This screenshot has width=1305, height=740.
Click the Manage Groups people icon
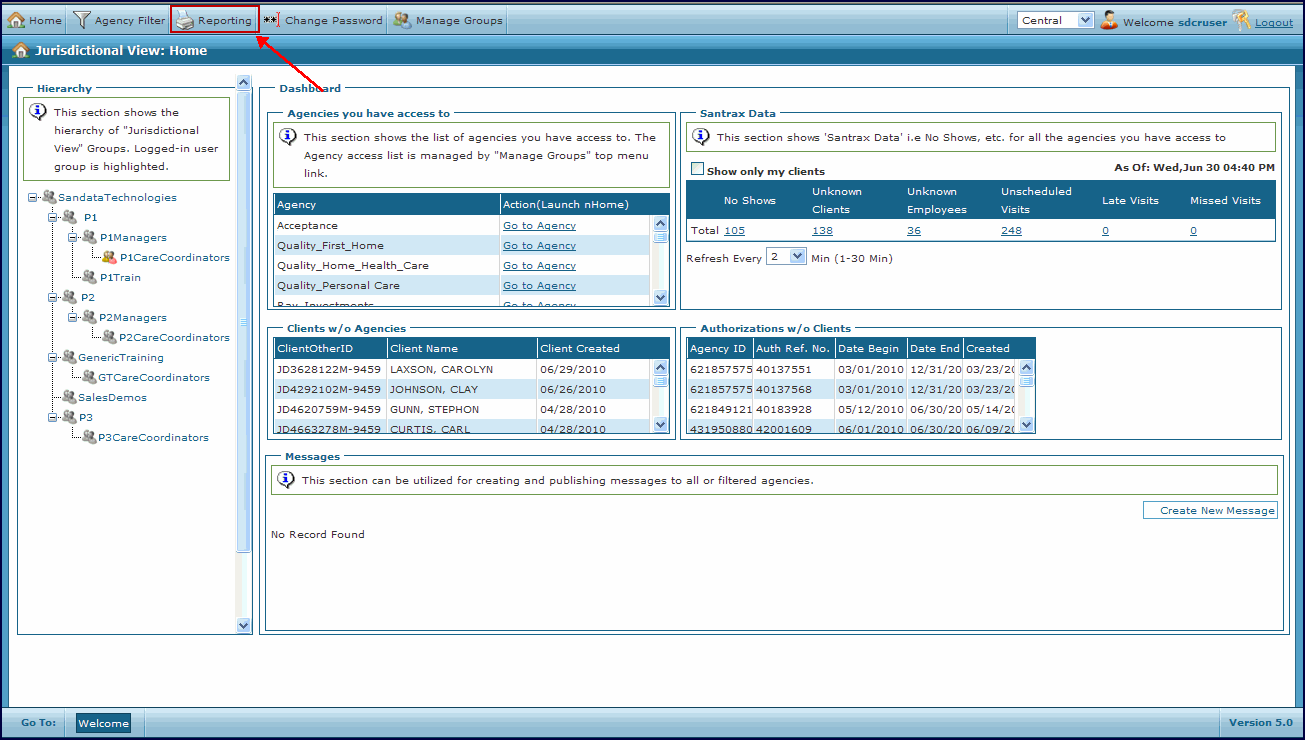[x=402, y=20]
